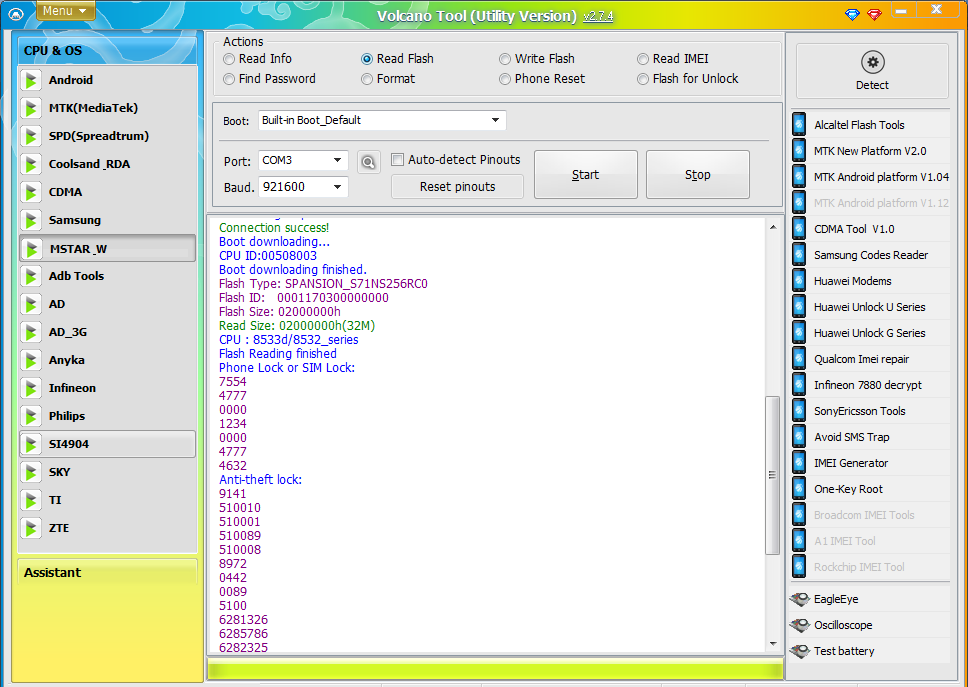This screenshot has height=687, width=968.
Task: Enable Auto-detect Pinouts checkbox
Action: click(398, 160)
